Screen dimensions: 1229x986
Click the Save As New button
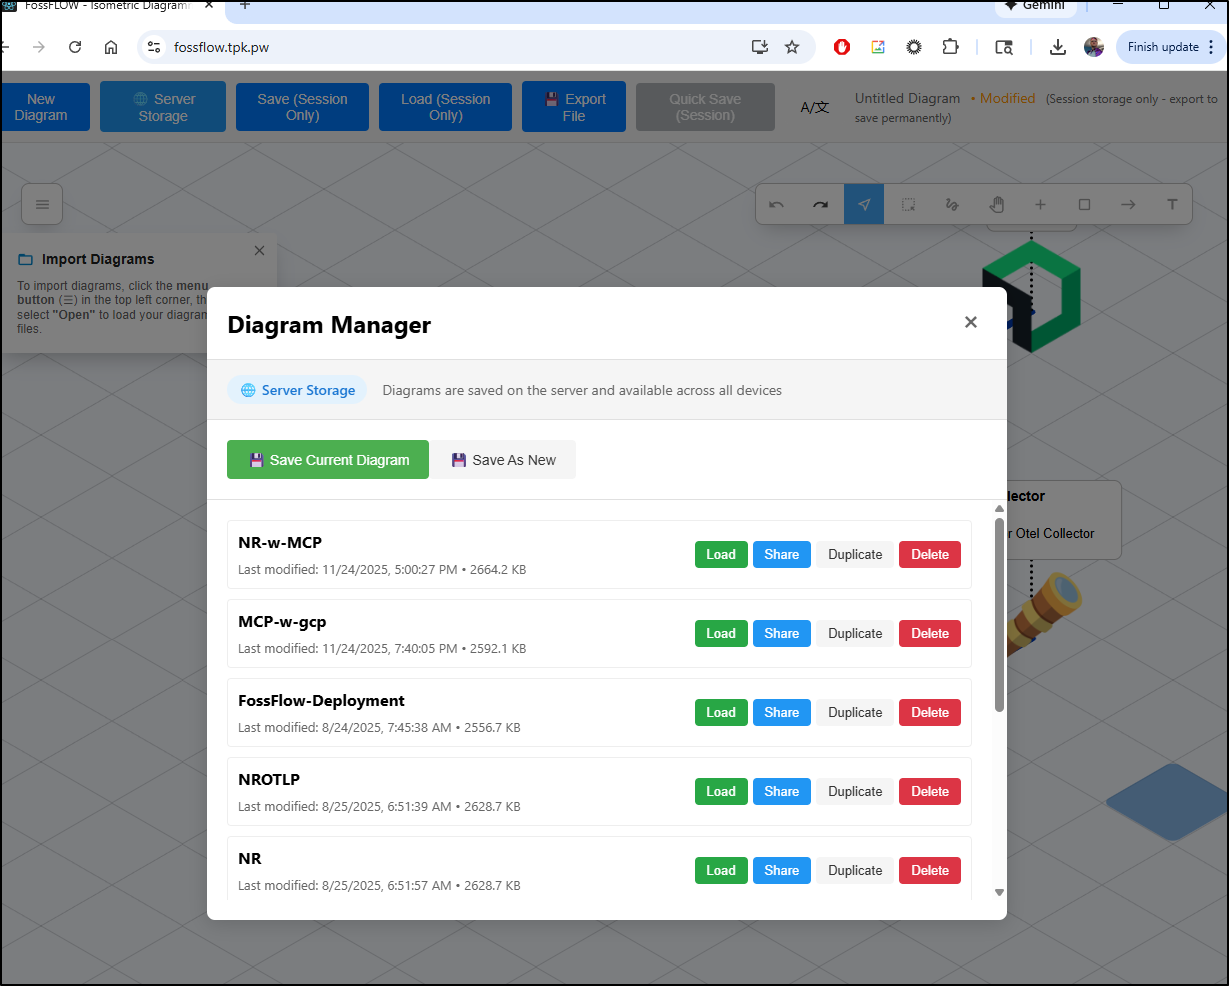click(x=503, y=460)
